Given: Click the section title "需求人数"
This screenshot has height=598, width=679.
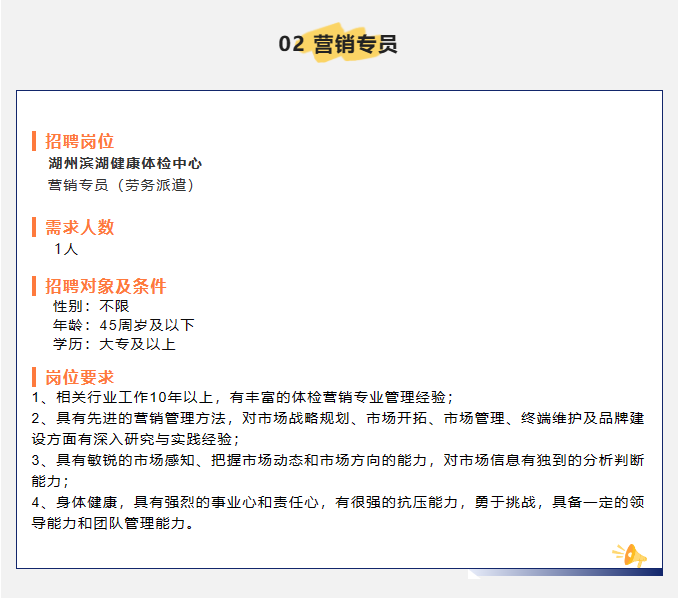Looking at the screenshot, I should pos(79,227).
